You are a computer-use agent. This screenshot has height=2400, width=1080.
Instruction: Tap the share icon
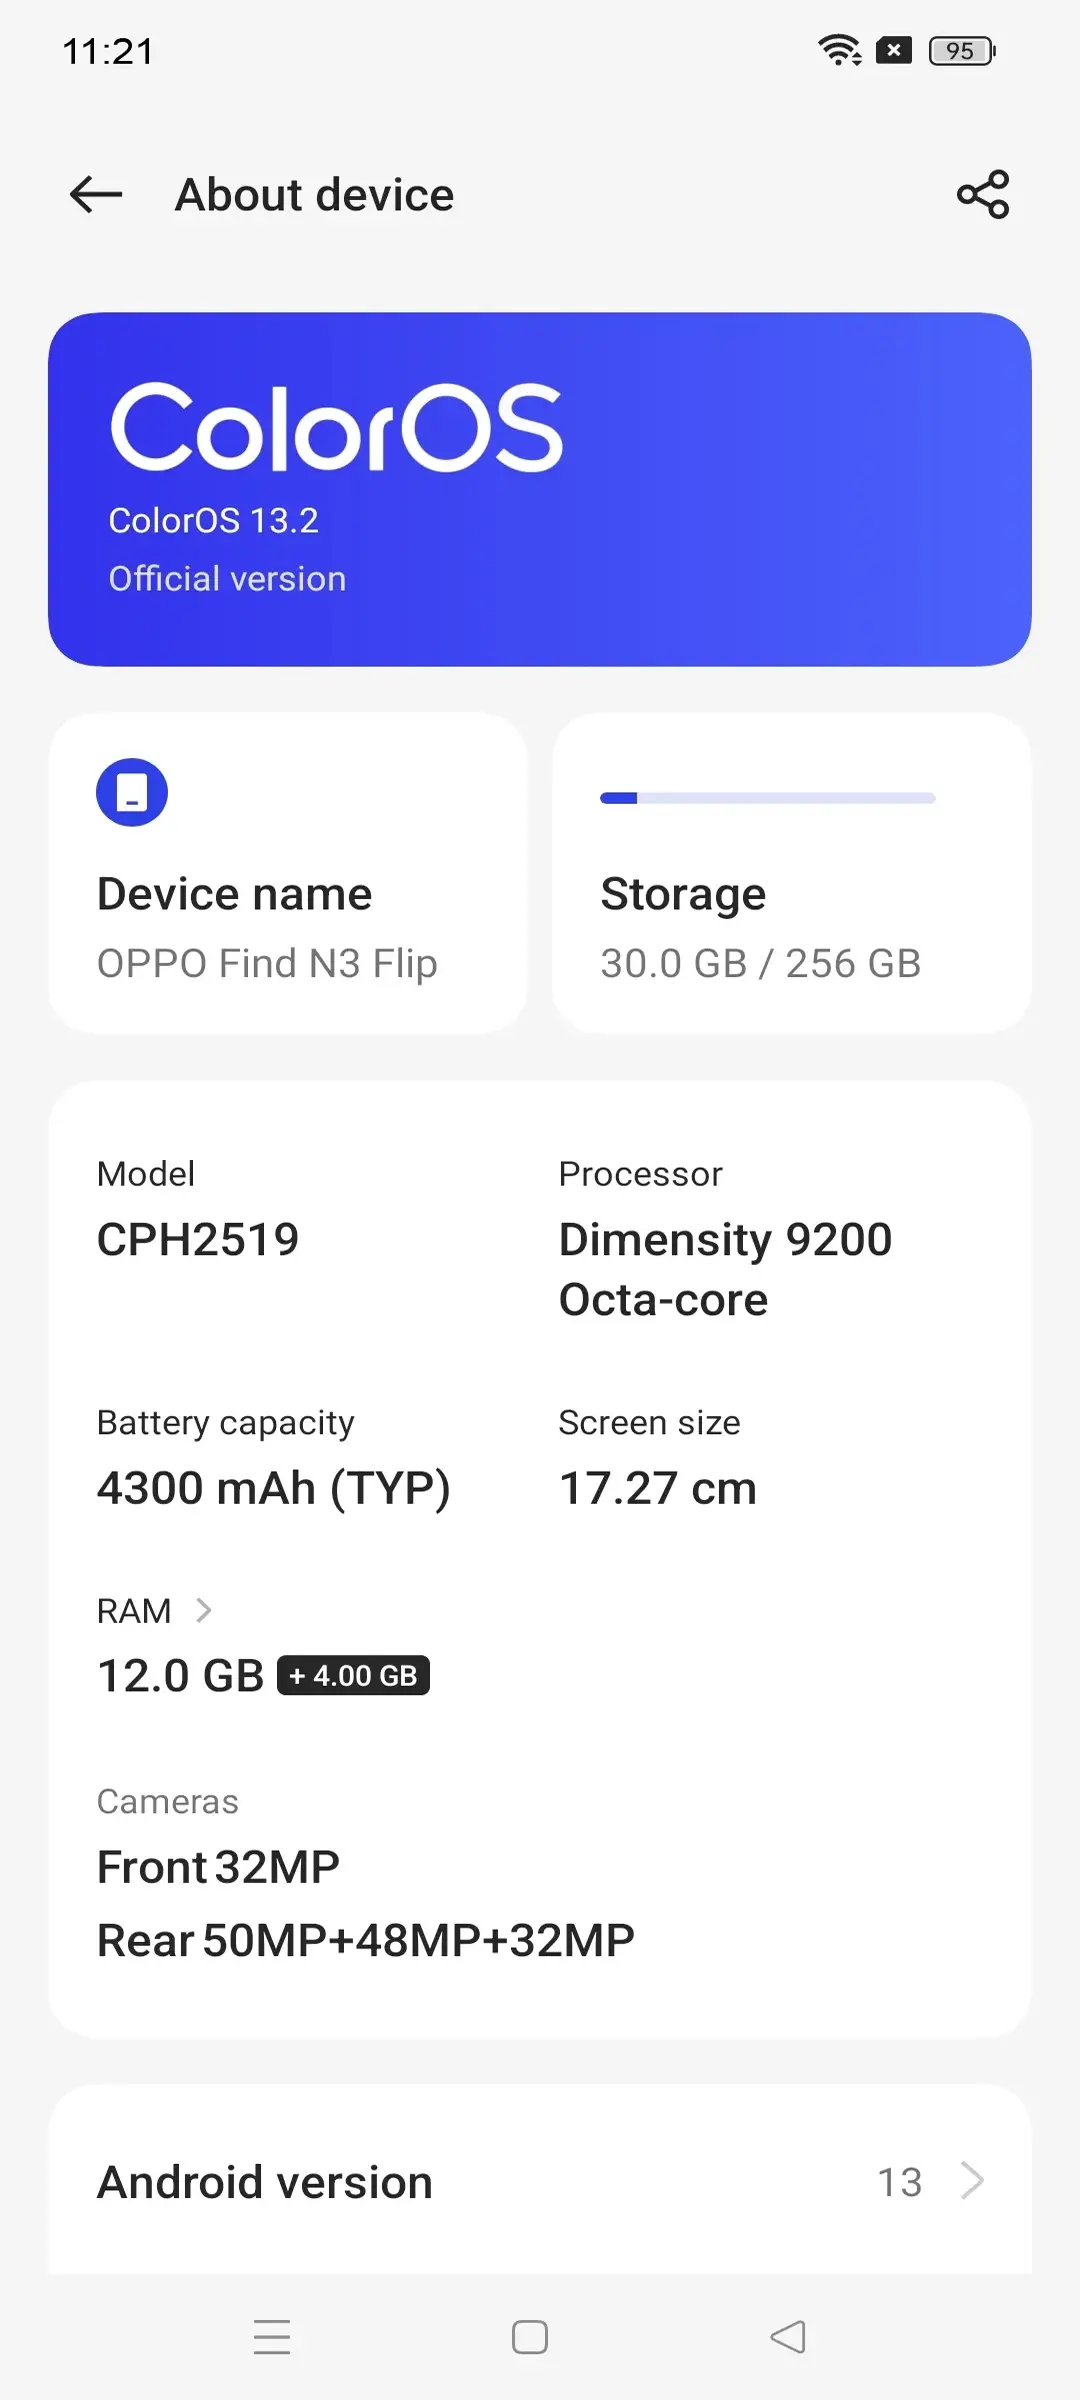983,194
